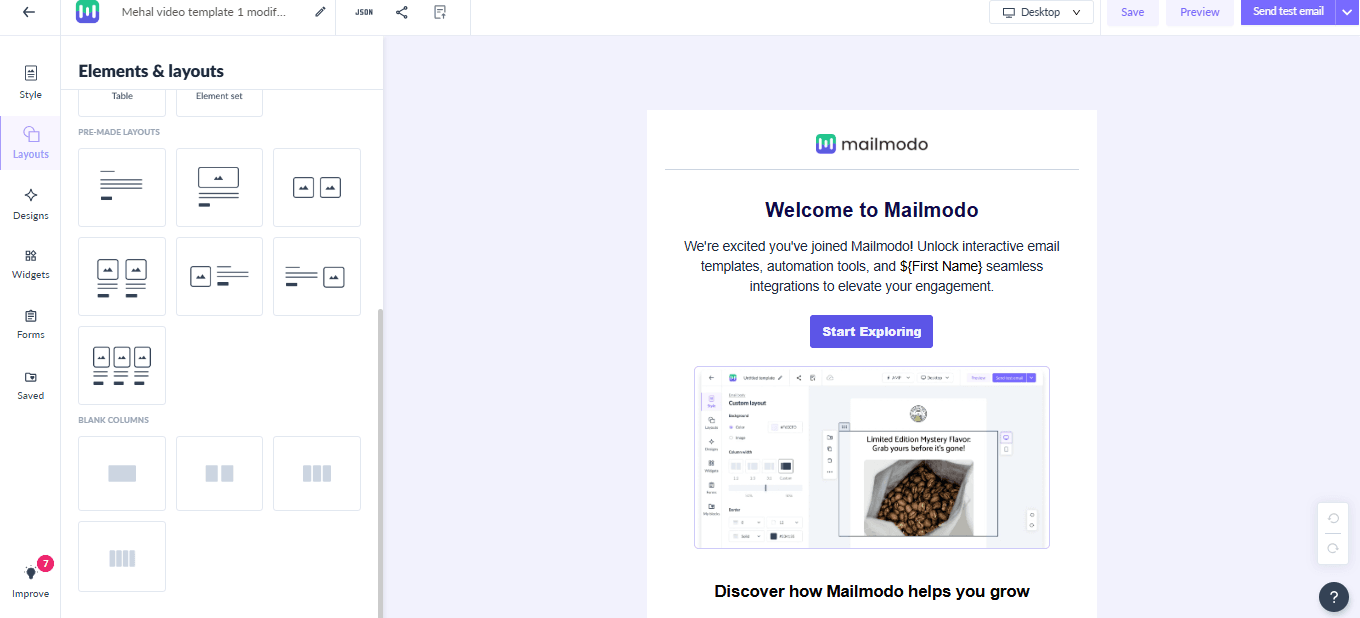Add three blank columns
Viewport: 1360px width, 618px height.
[x=316, y=473]
